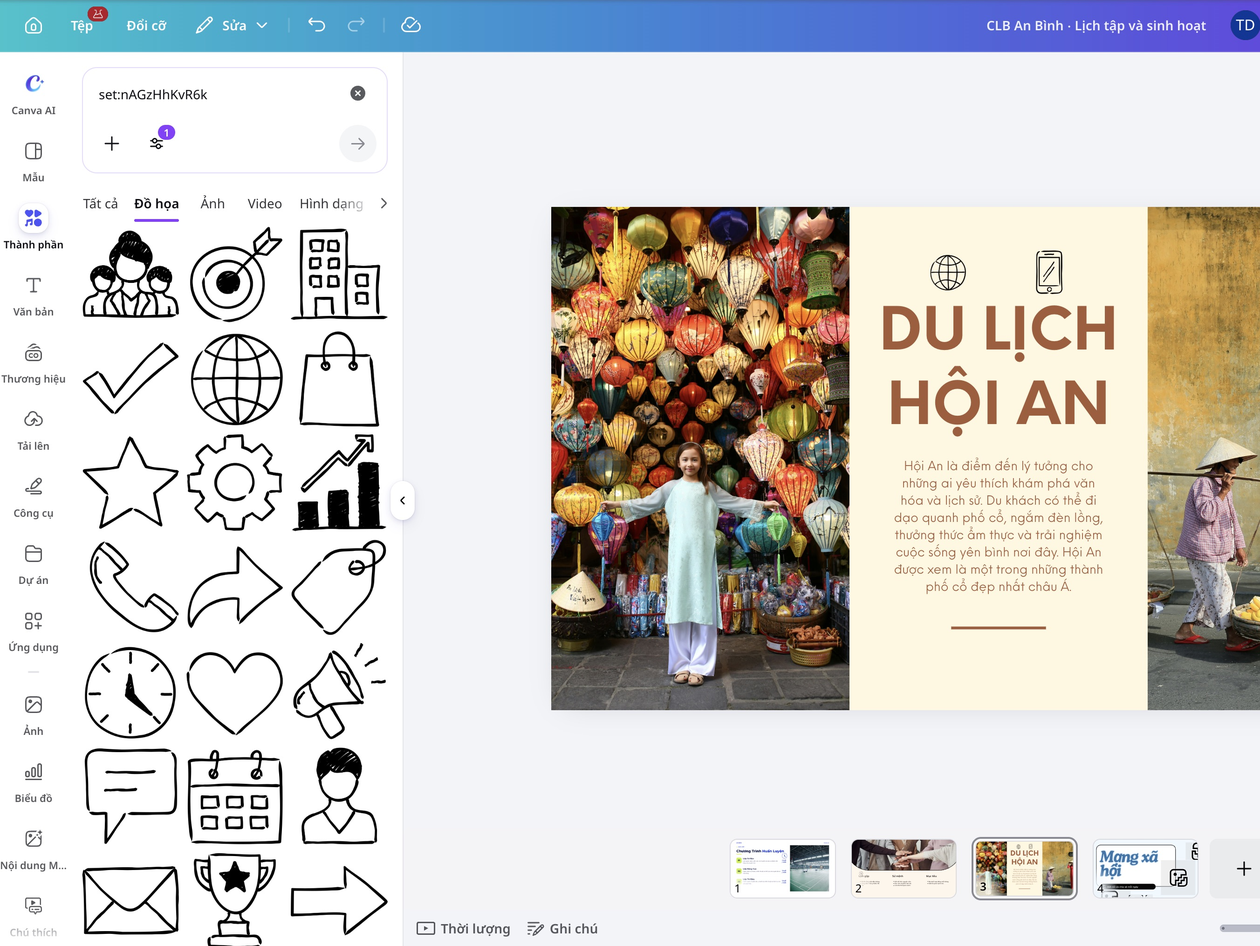Add the trophy with star graphic

(235, 900)
